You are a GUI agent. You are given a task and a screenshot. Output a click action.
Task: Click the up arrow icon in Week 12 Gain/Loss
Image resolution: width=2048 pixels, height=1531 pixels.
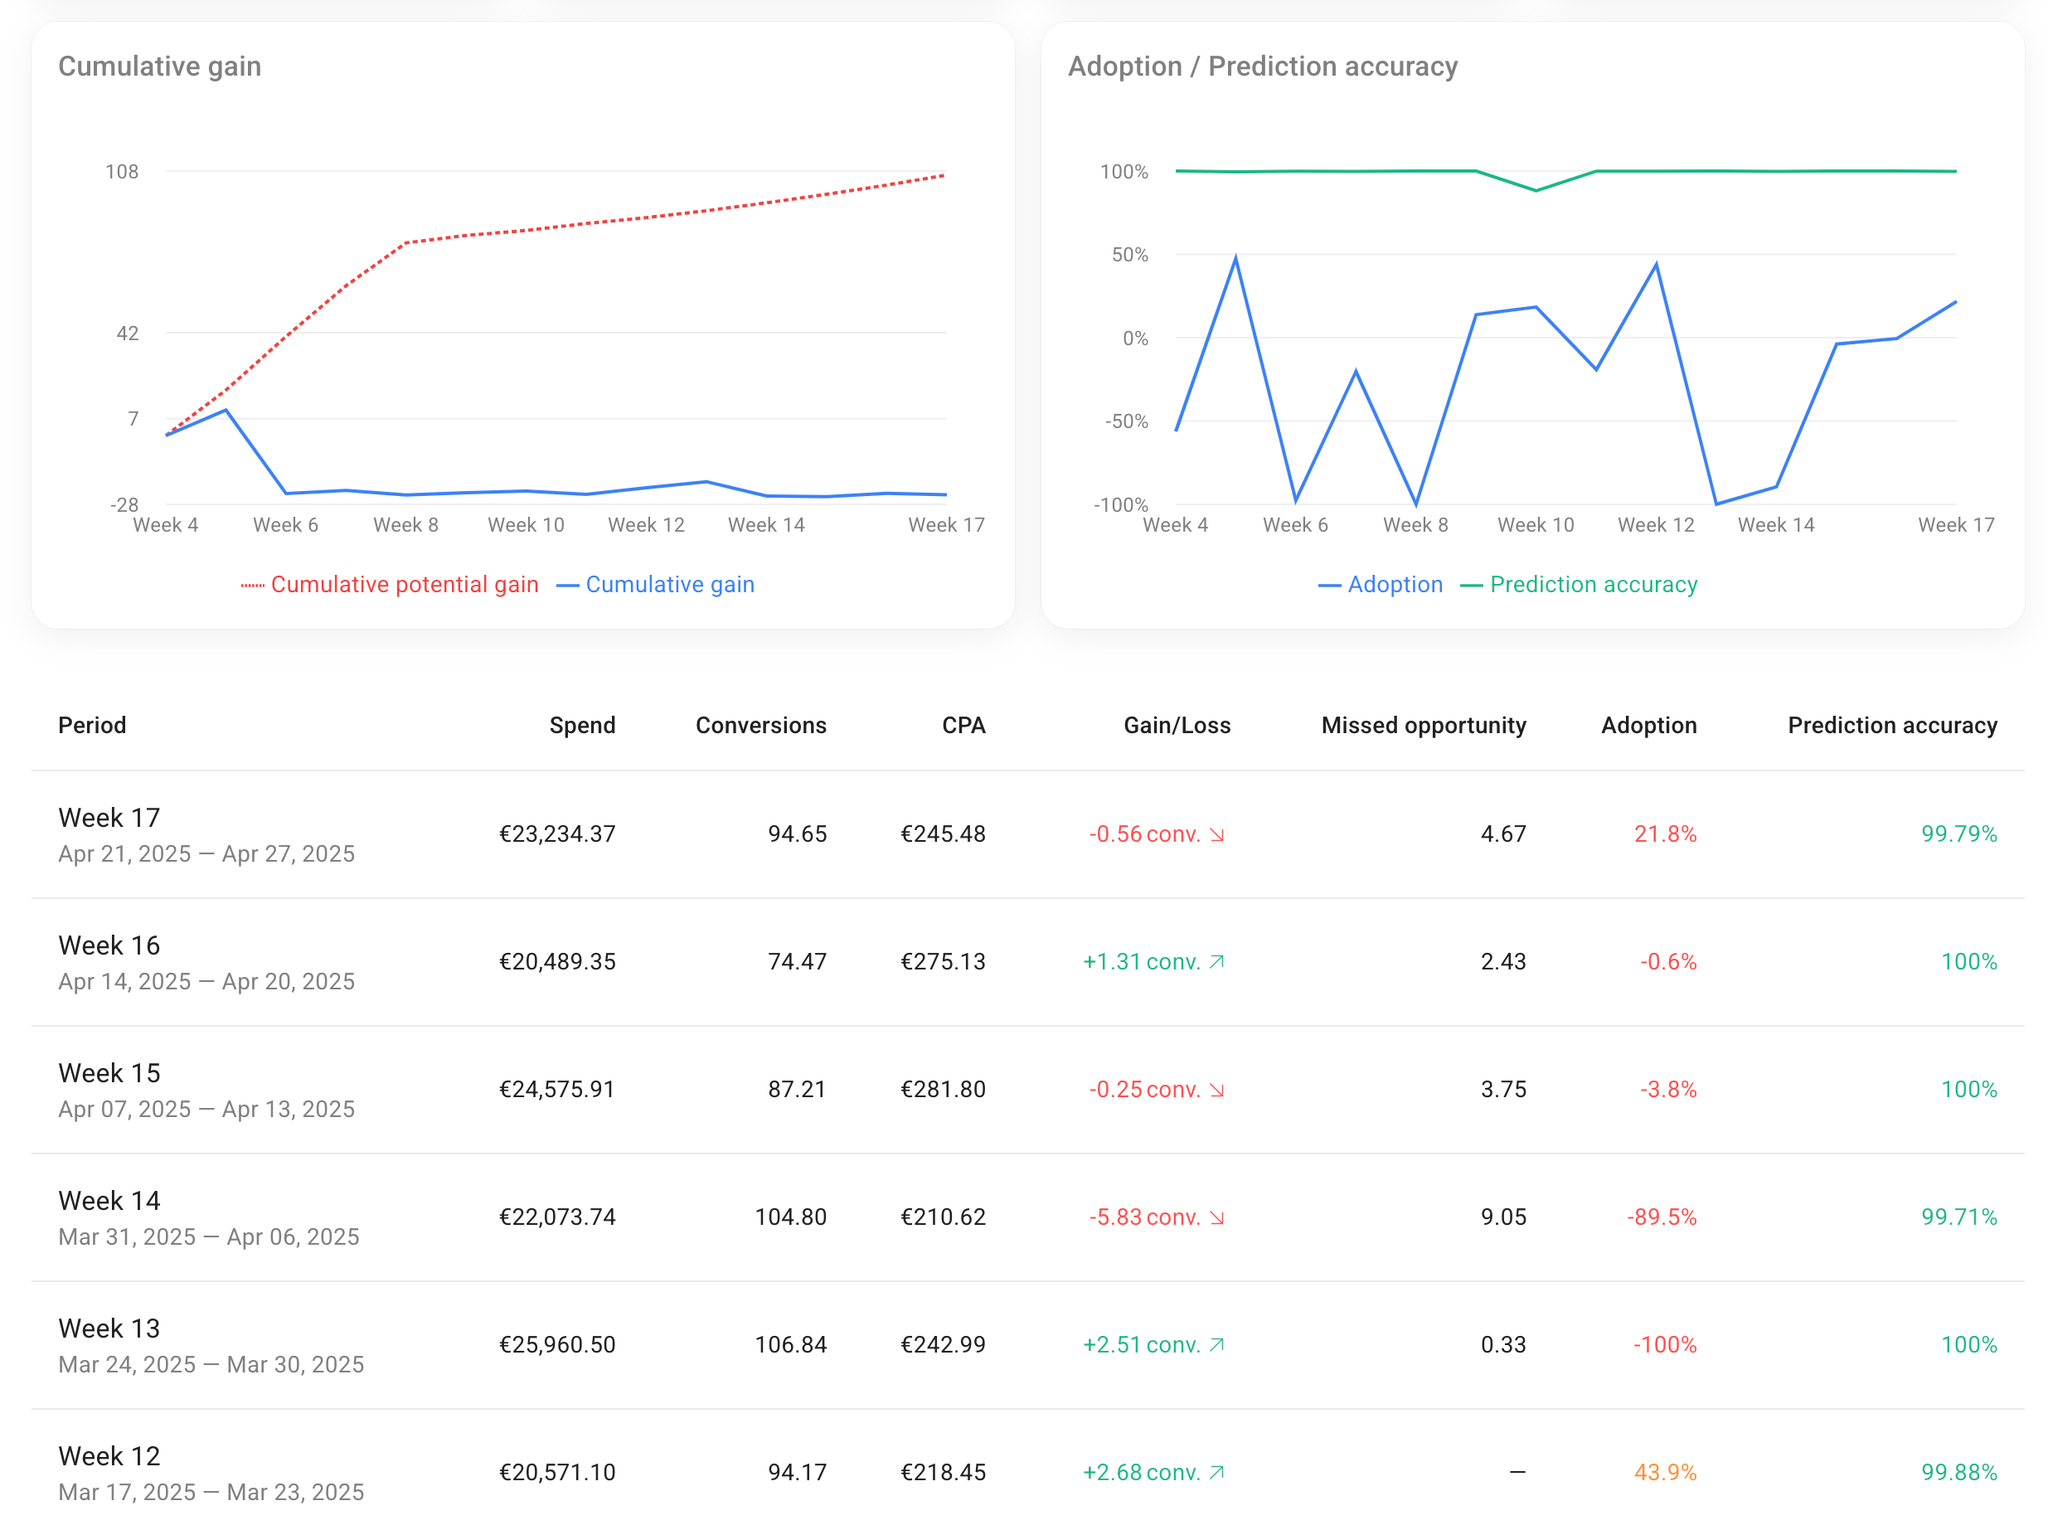(x=1217, y=1472)
